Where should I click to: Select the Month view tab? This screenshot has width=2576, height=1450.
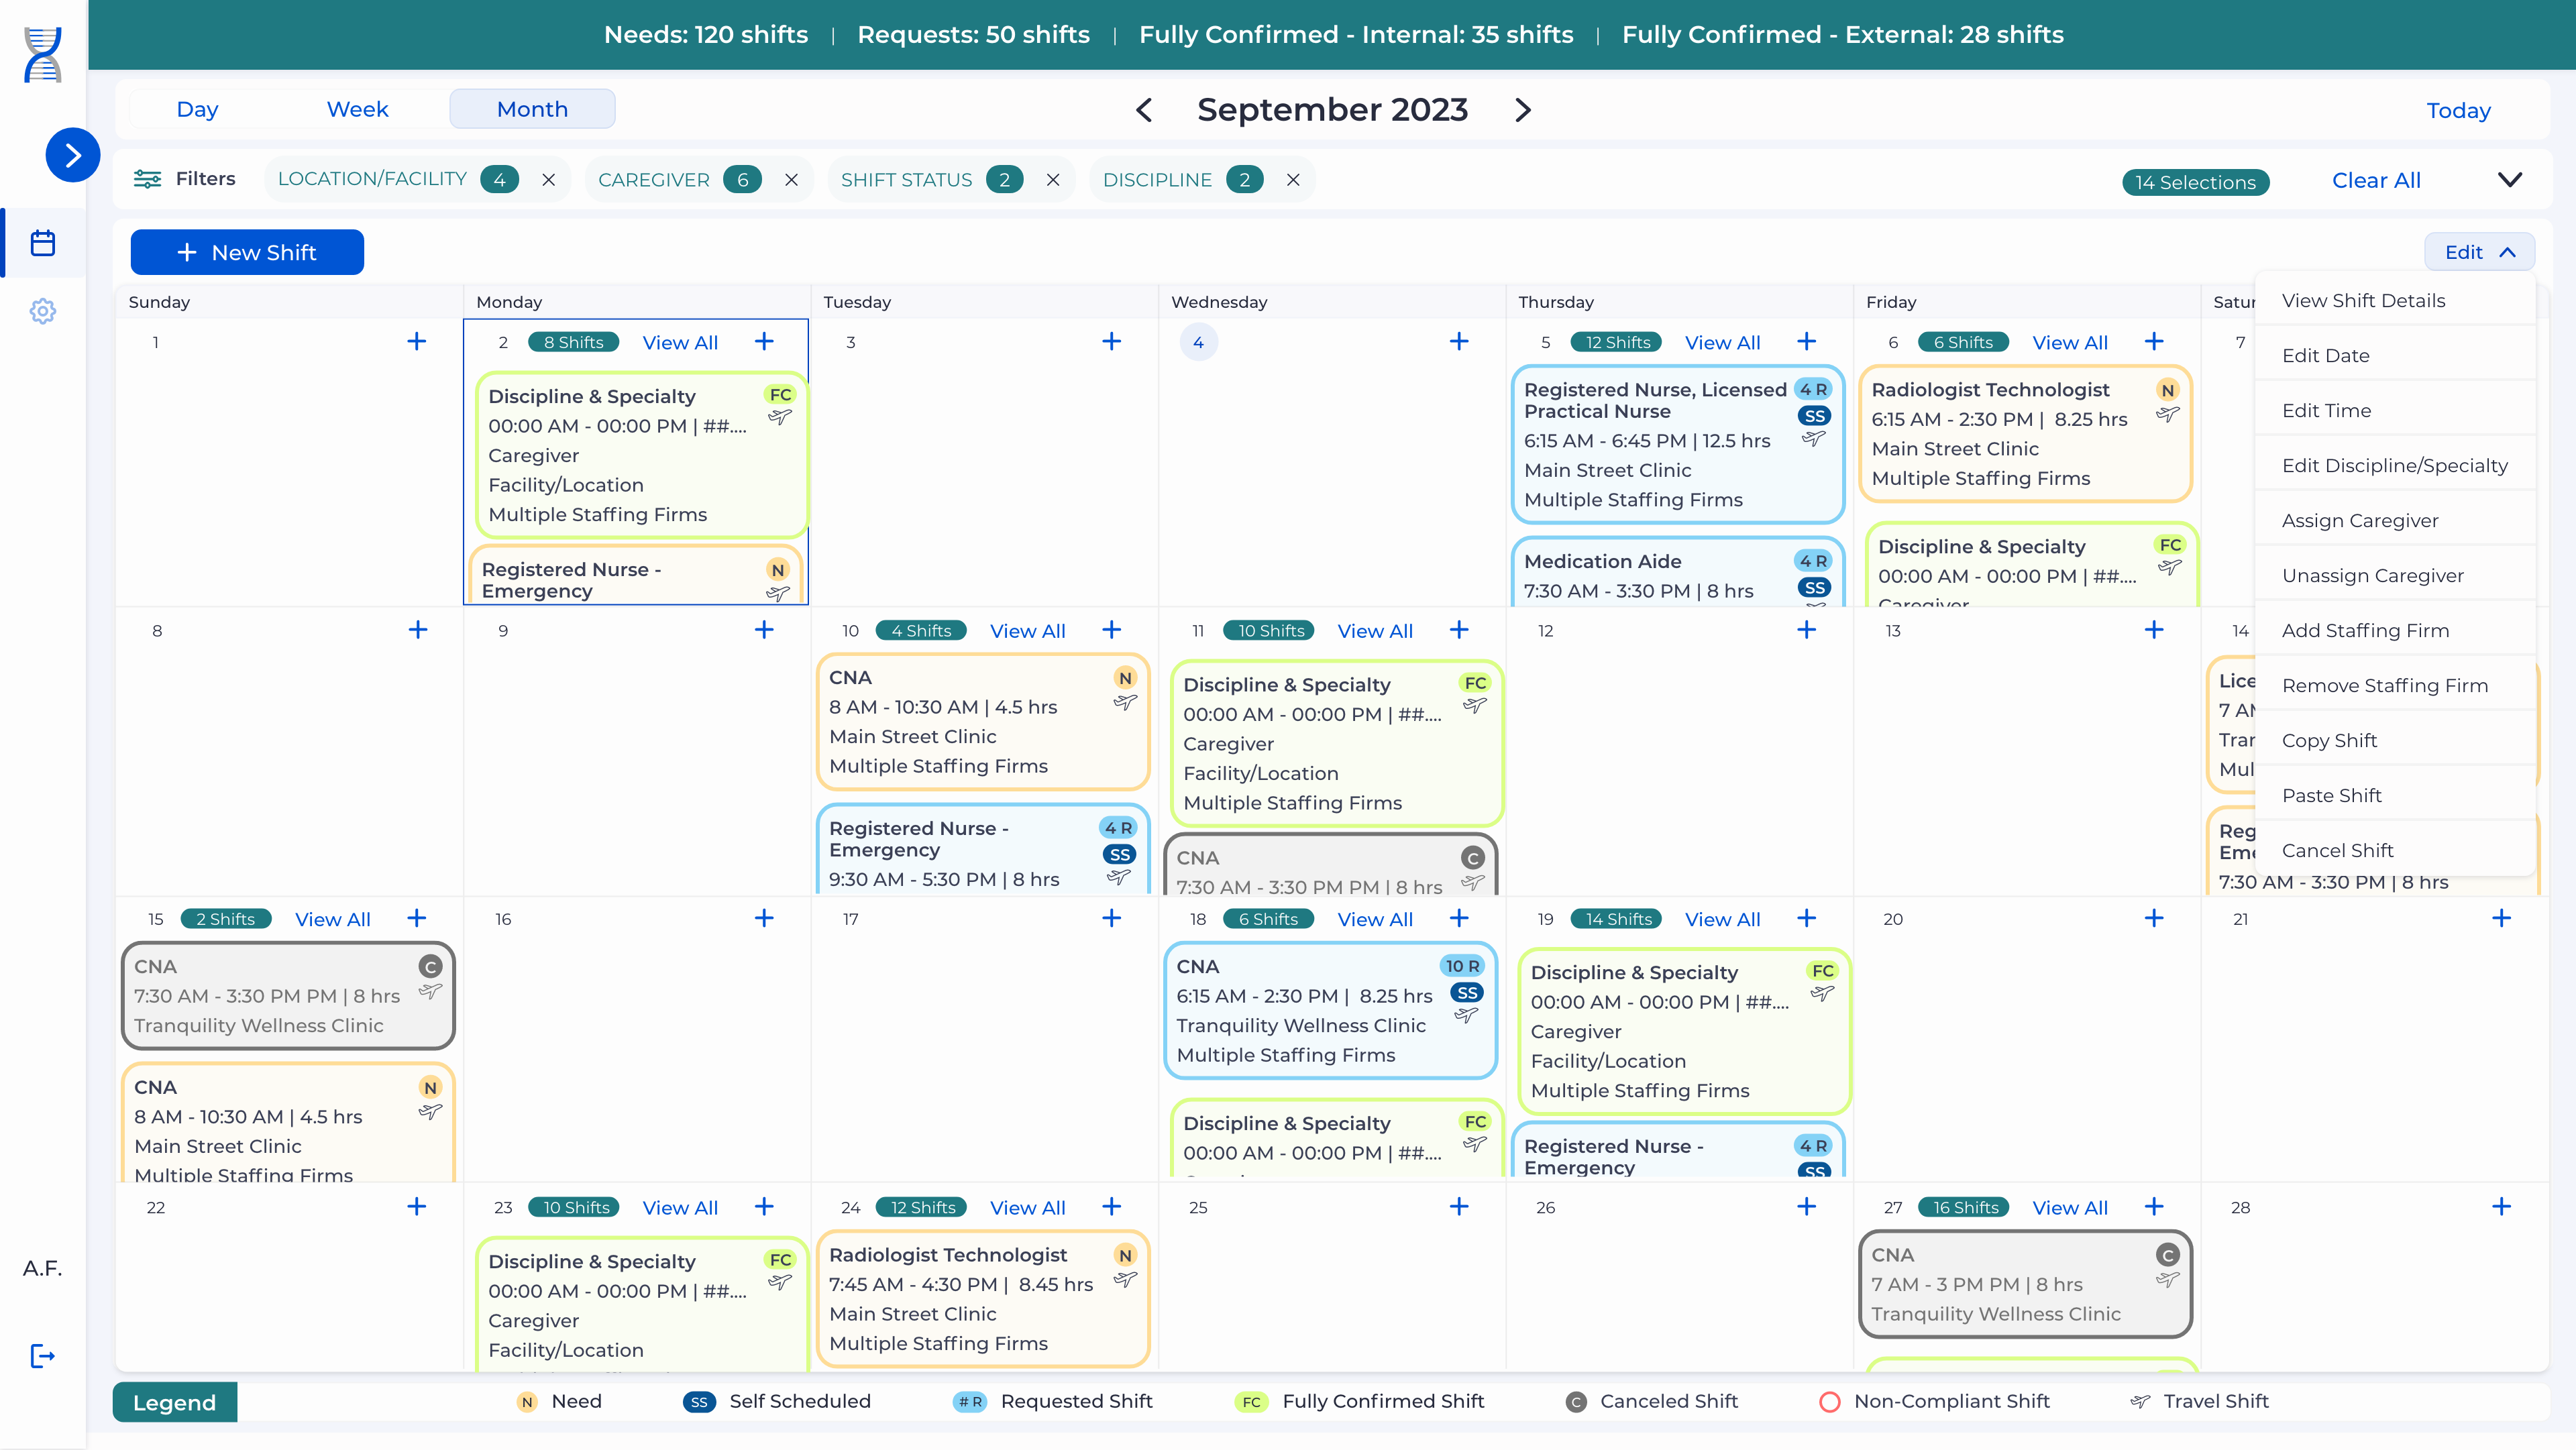[x=532, y=109]
